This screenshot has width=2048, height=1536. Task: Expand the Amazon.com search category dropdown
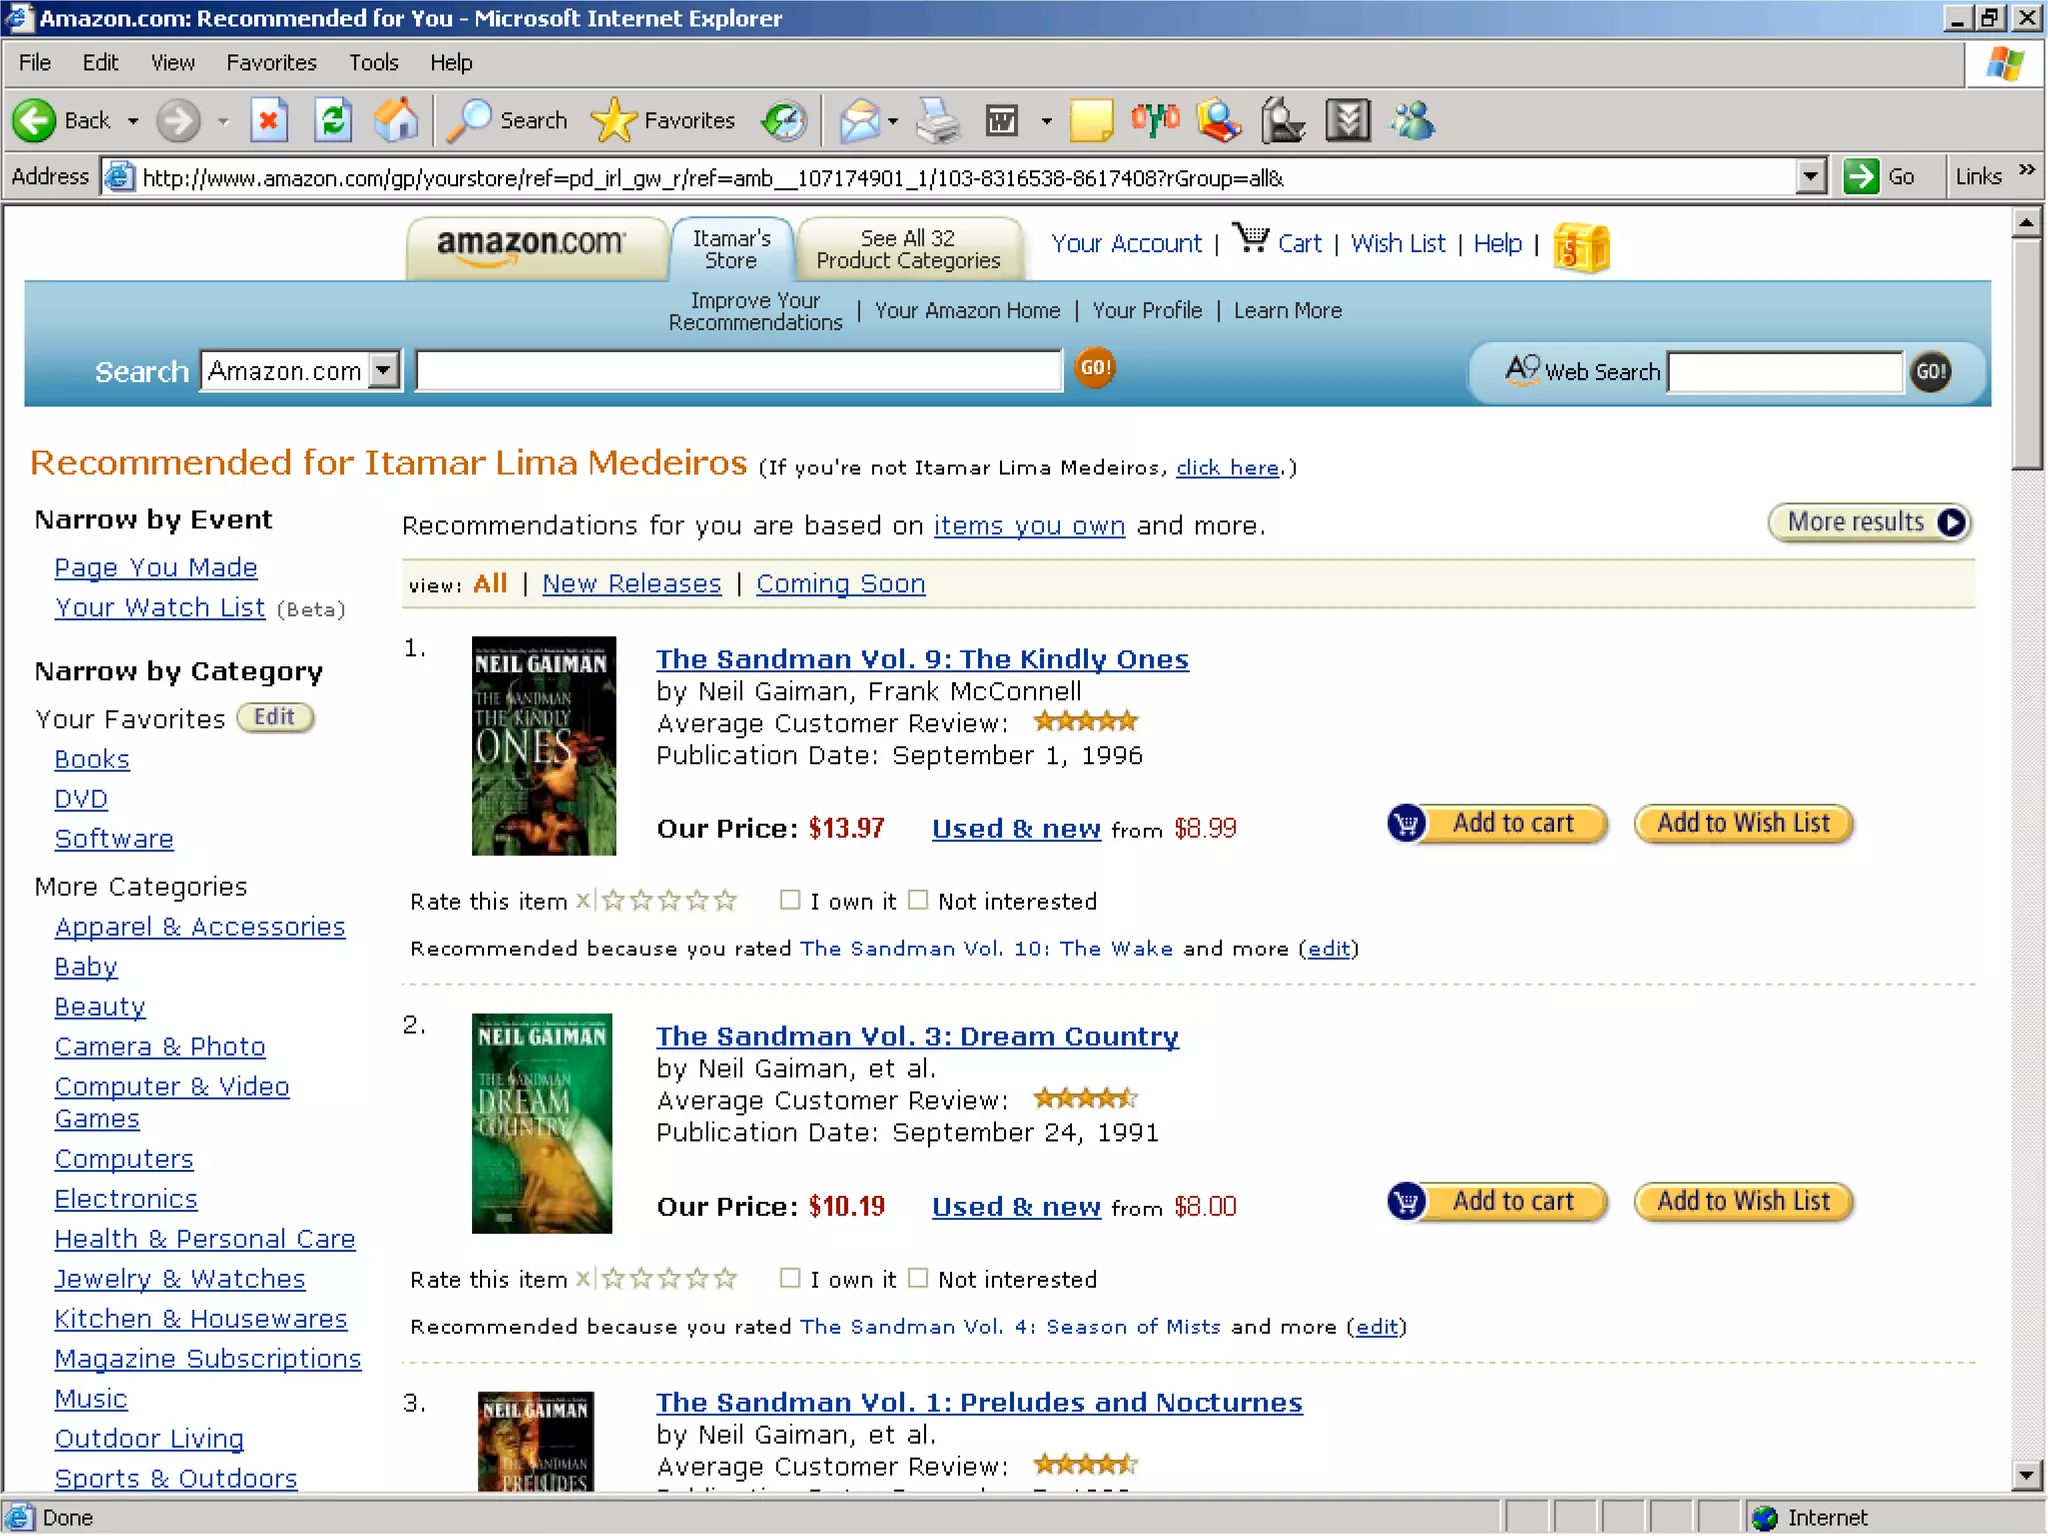[383, 371]
